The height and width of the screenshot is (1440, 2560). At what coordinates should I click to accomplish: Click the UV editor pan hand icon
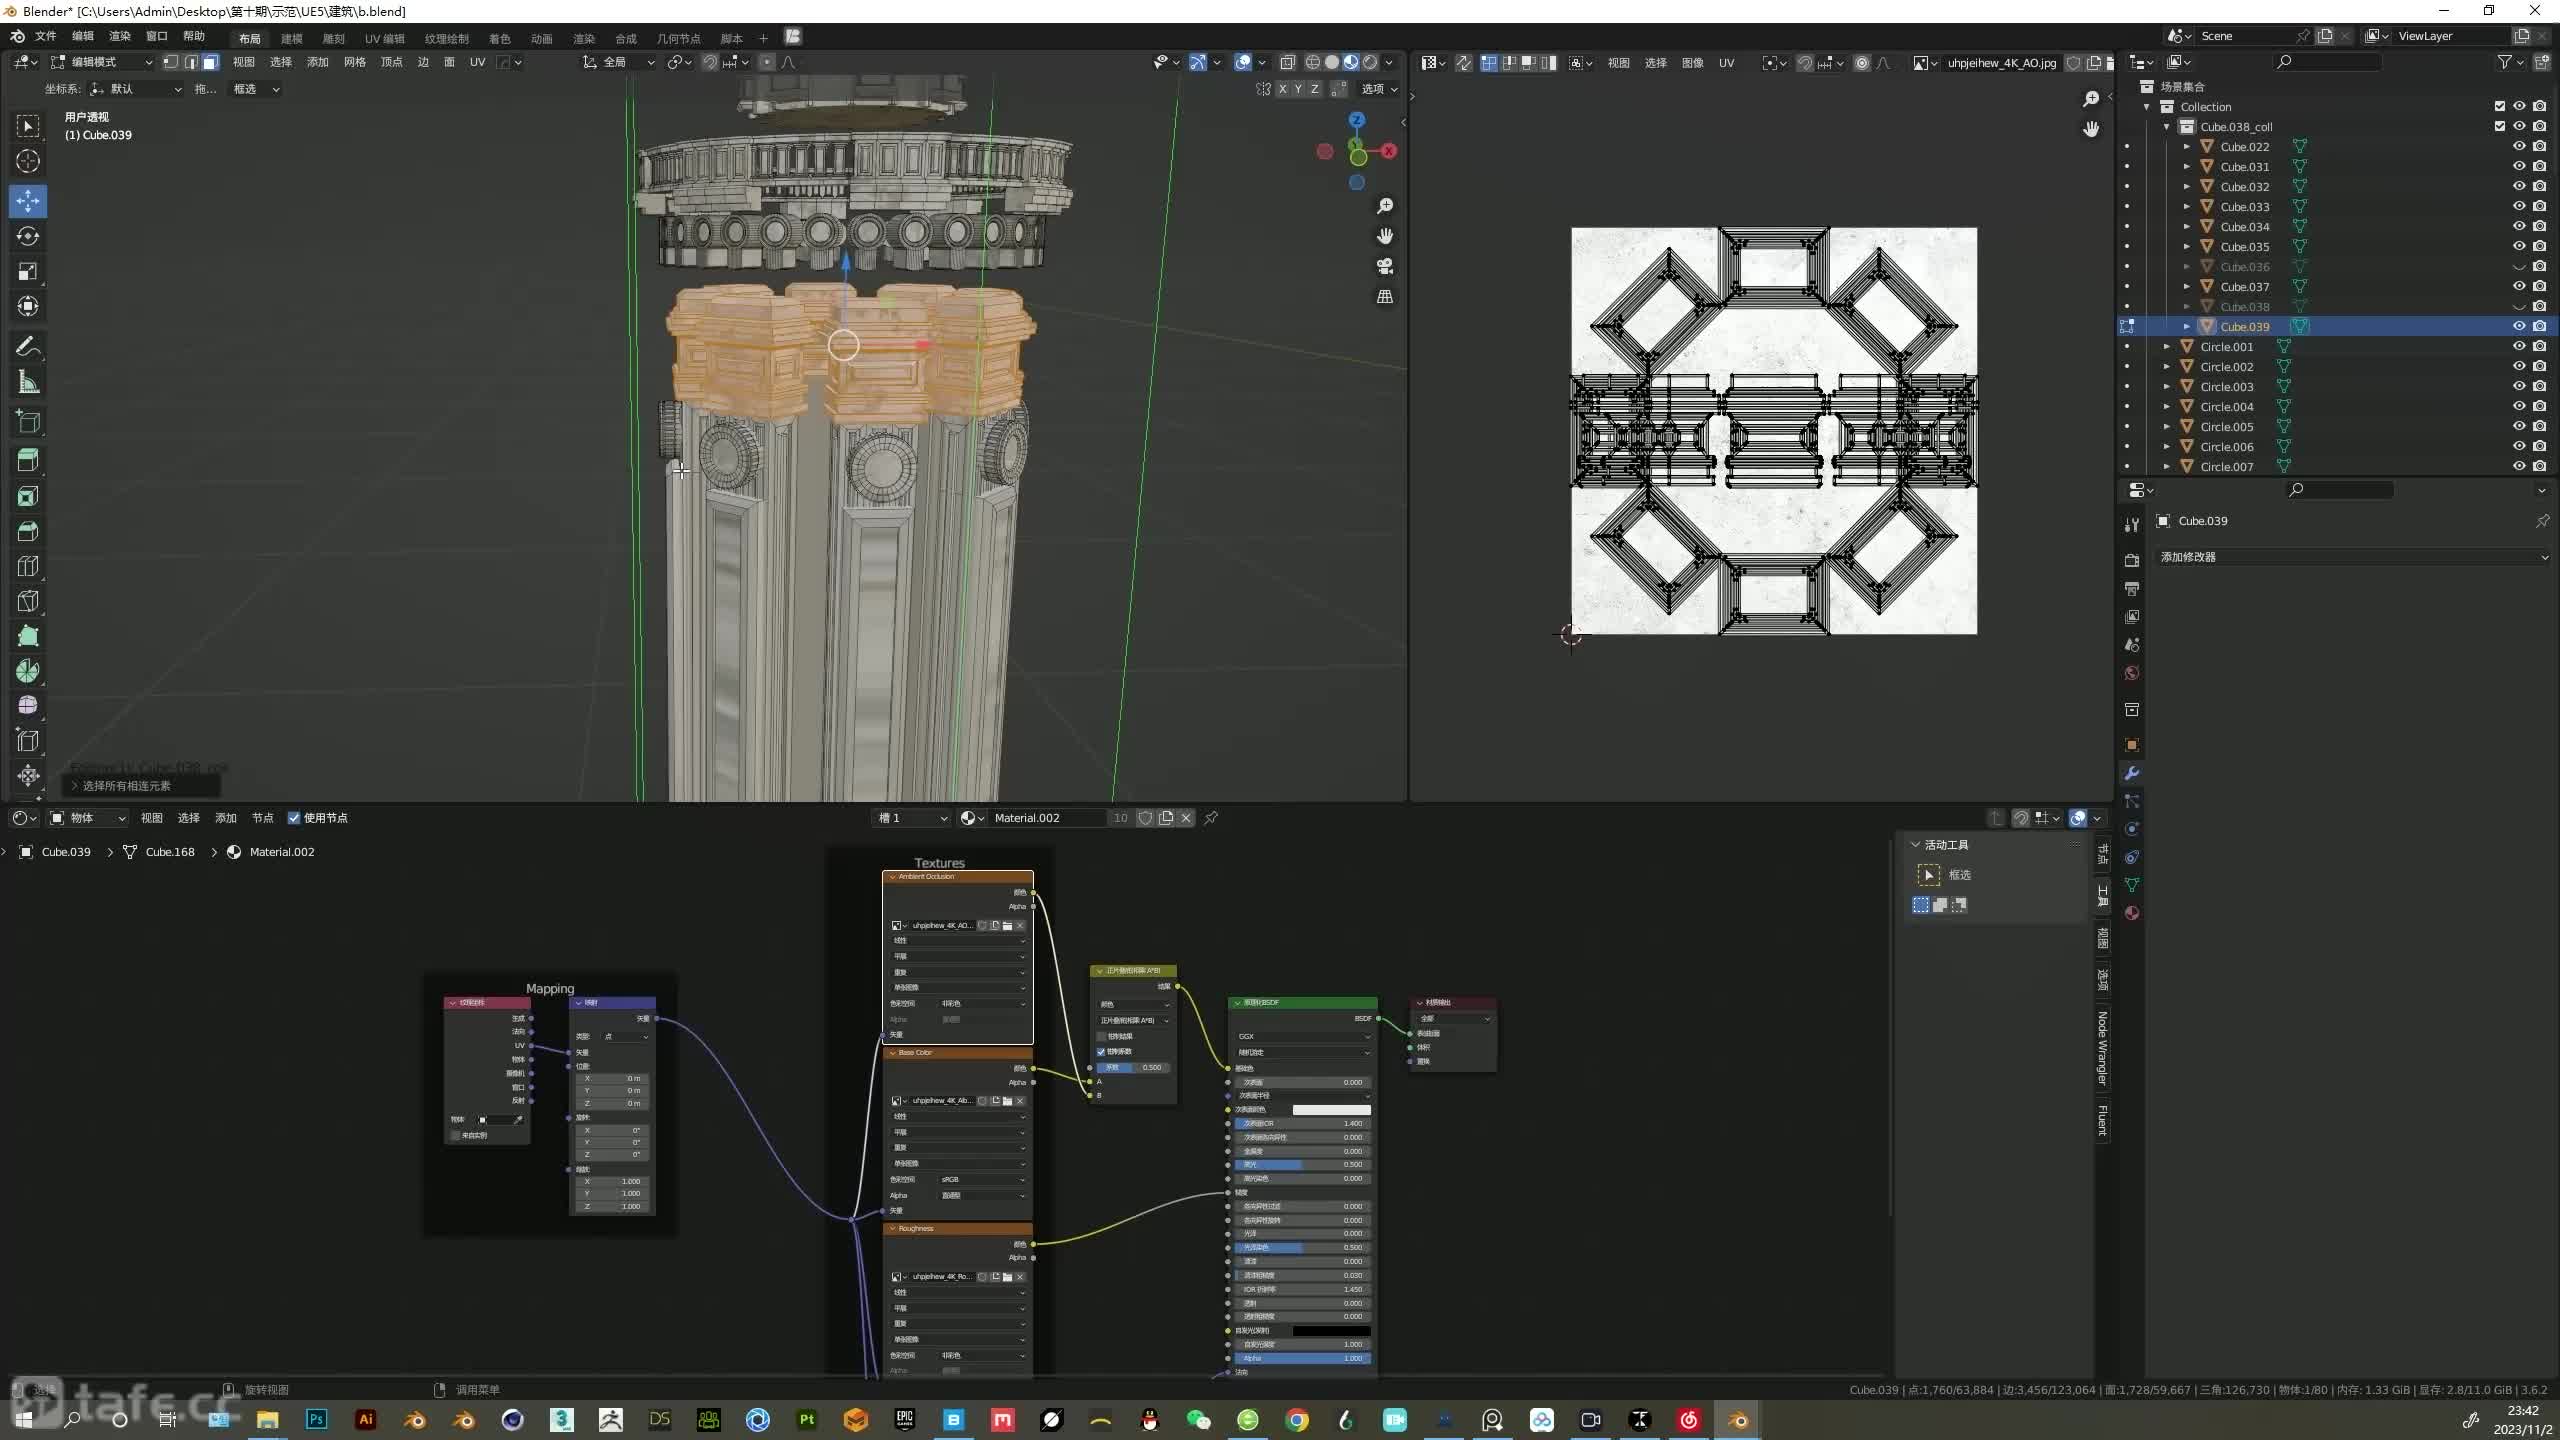point(2091,129)
